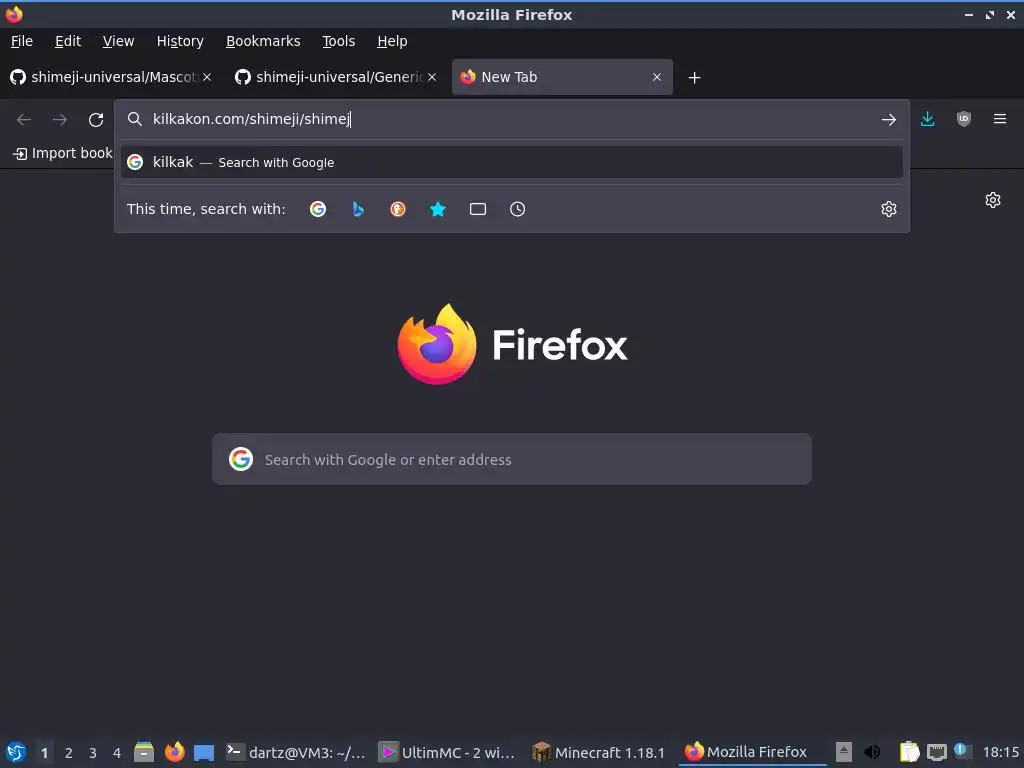Open the Edit menu

68,41
